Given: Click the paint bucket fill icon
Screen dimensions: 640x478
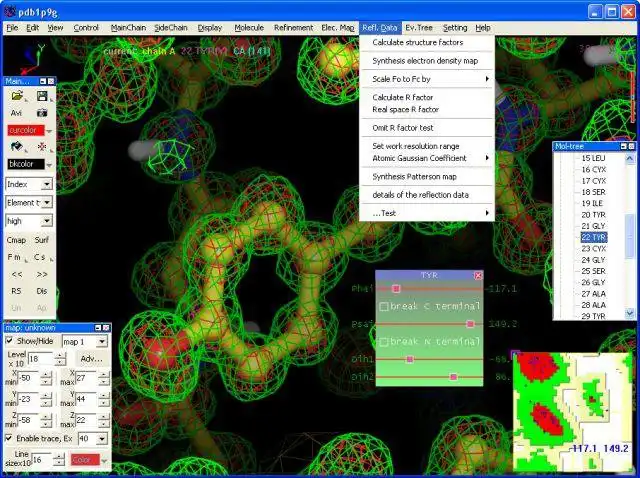Looking at the screenshot, I should (x=17, y=147).
